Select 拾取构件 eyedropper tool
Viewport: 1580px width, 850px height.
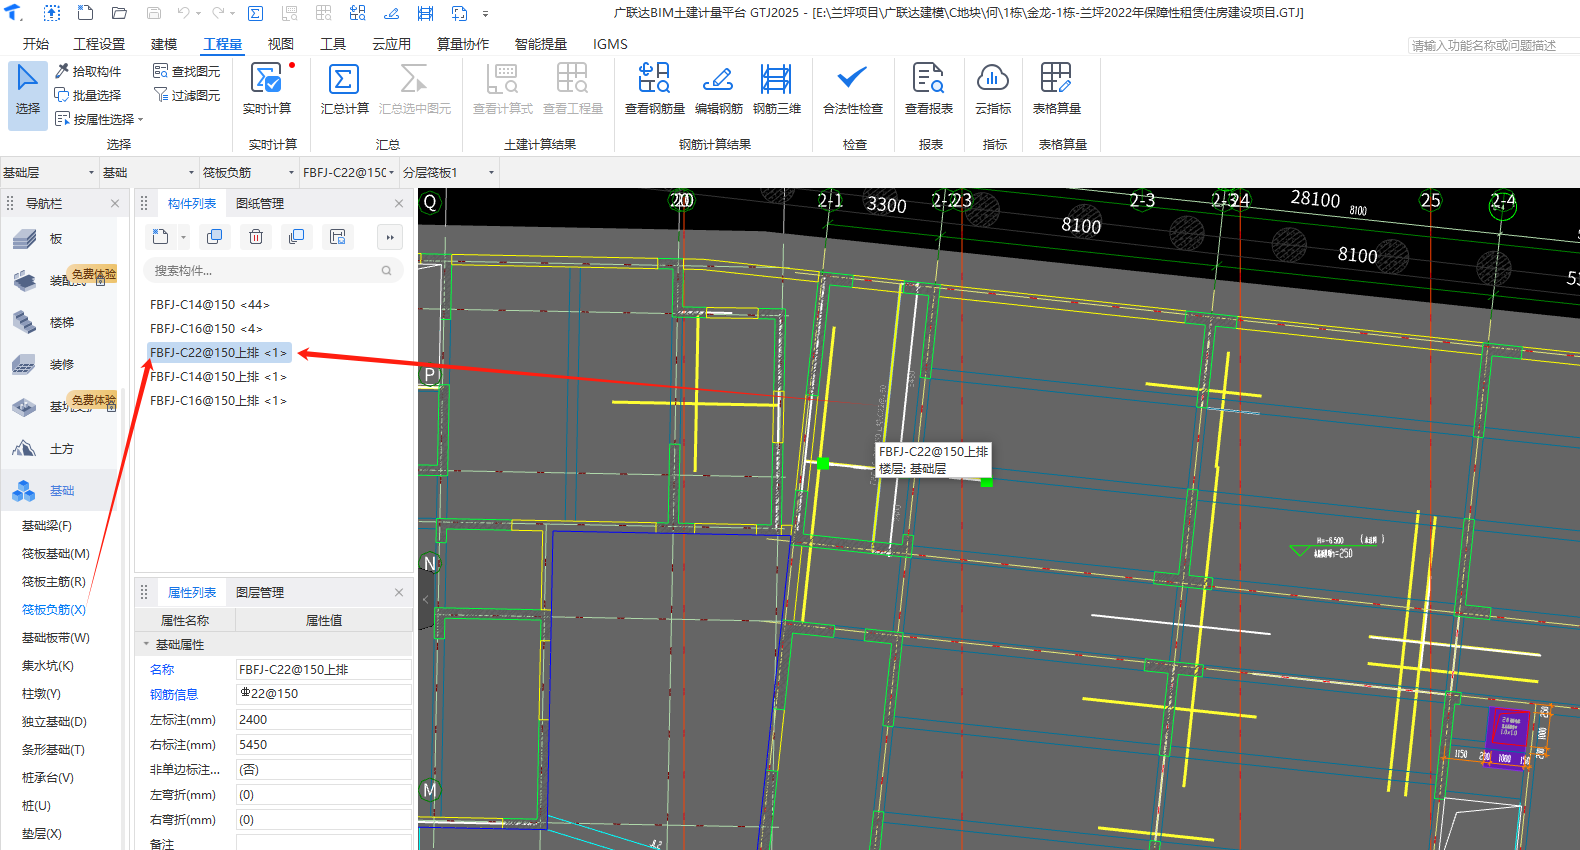pos(88,71)
